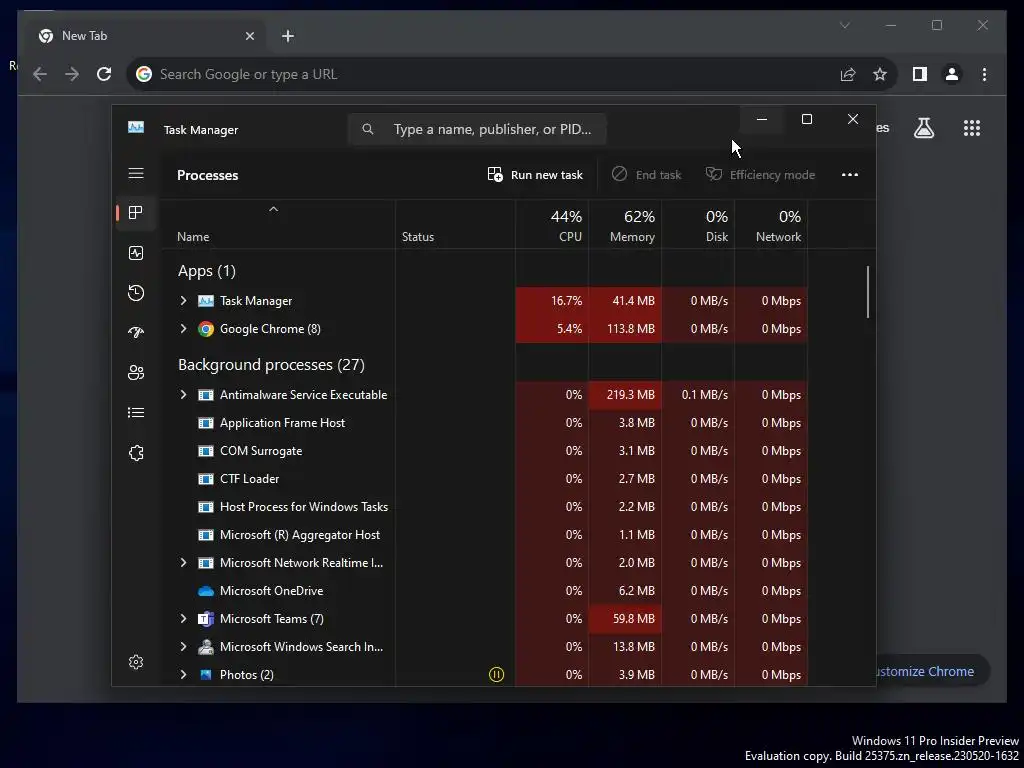Bookmark this tab with the star icon
1024x768 pixels.
pyautogui.click(x=880, y=74)
